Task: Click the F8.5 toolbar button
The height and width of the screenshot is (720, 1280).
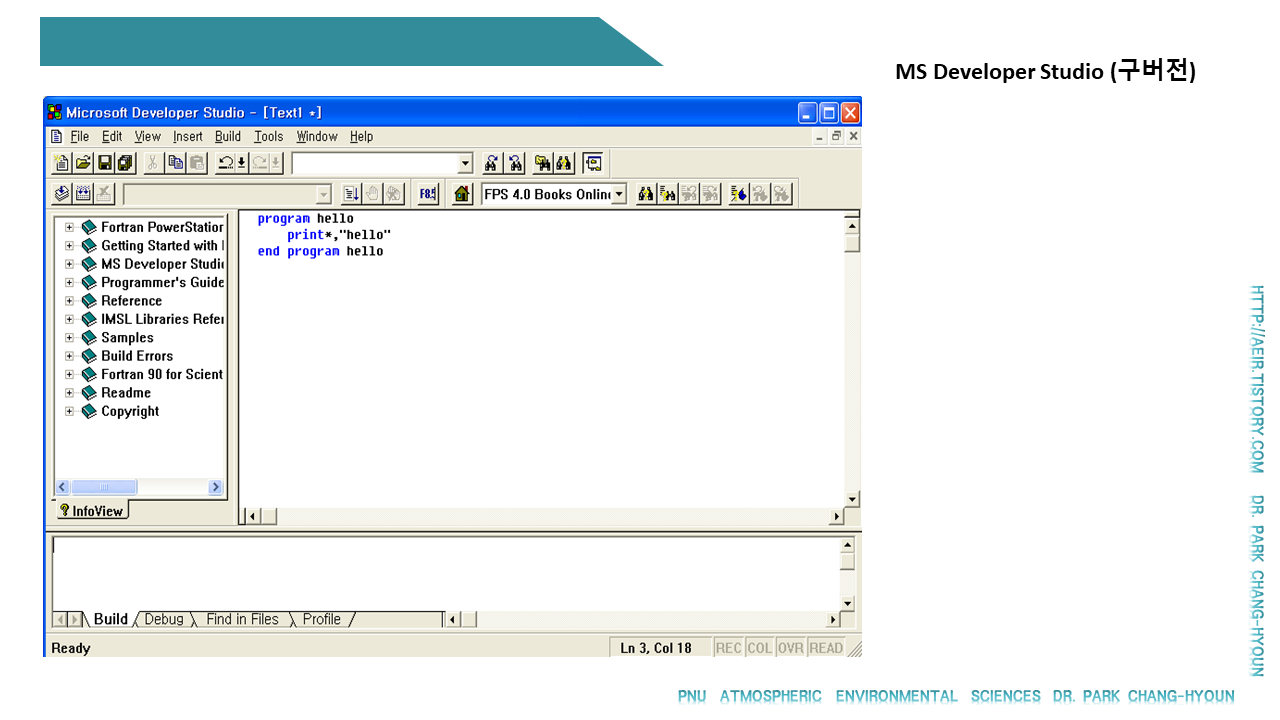Action: [x=428, y=194]
